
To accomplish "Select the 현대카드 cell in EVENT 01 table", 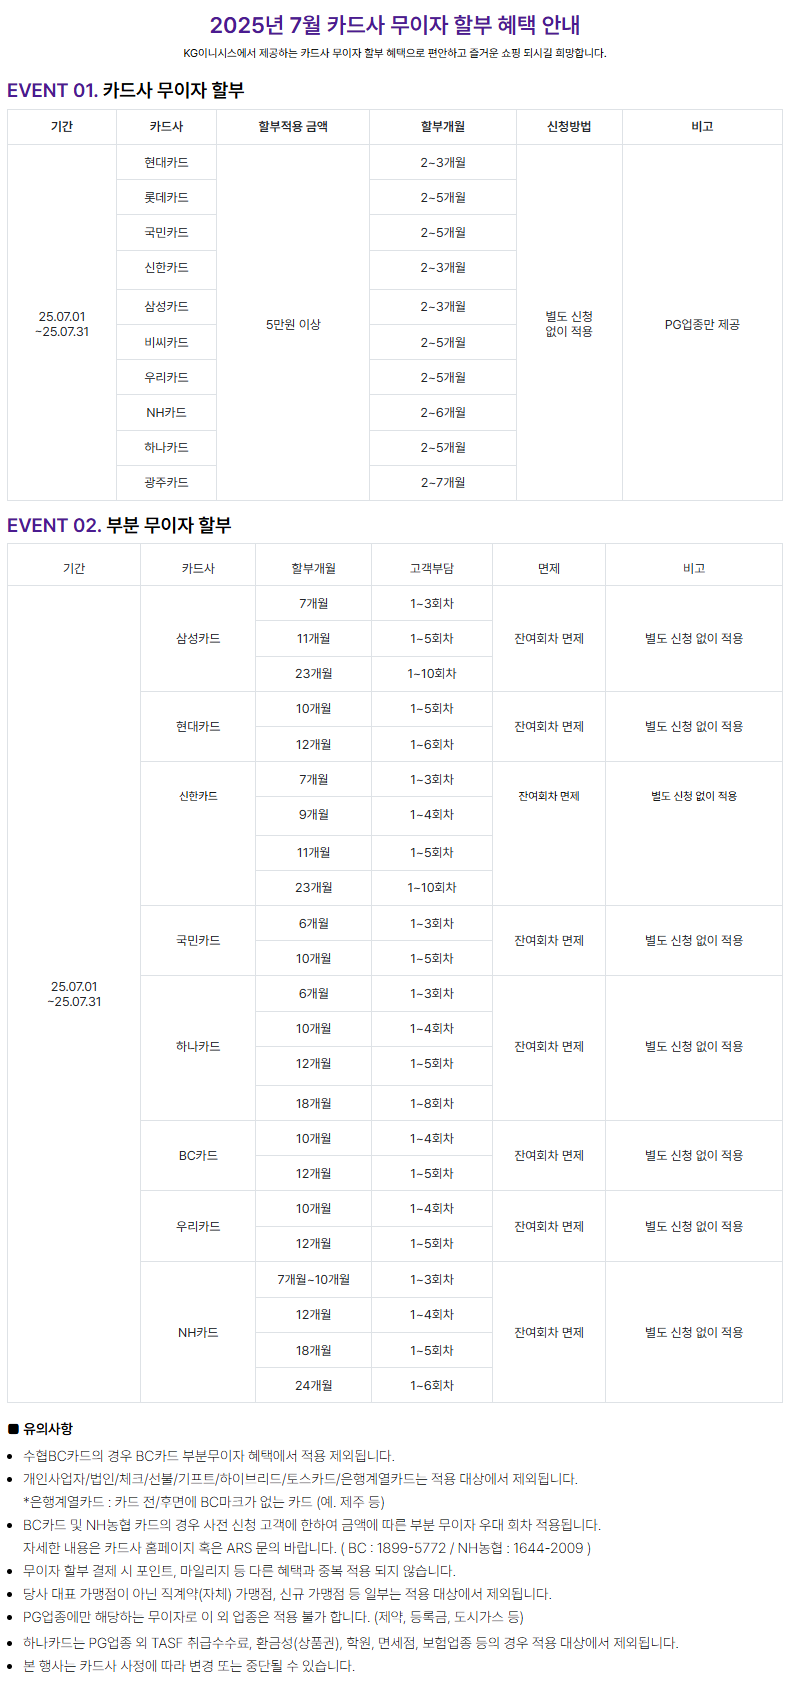I will pyautogui.click(x=166, y=162).
